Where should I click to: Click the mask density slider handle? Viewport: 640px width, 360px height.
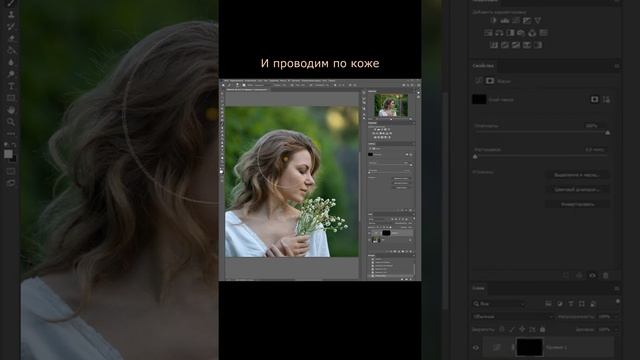click(x=608, y=133)
